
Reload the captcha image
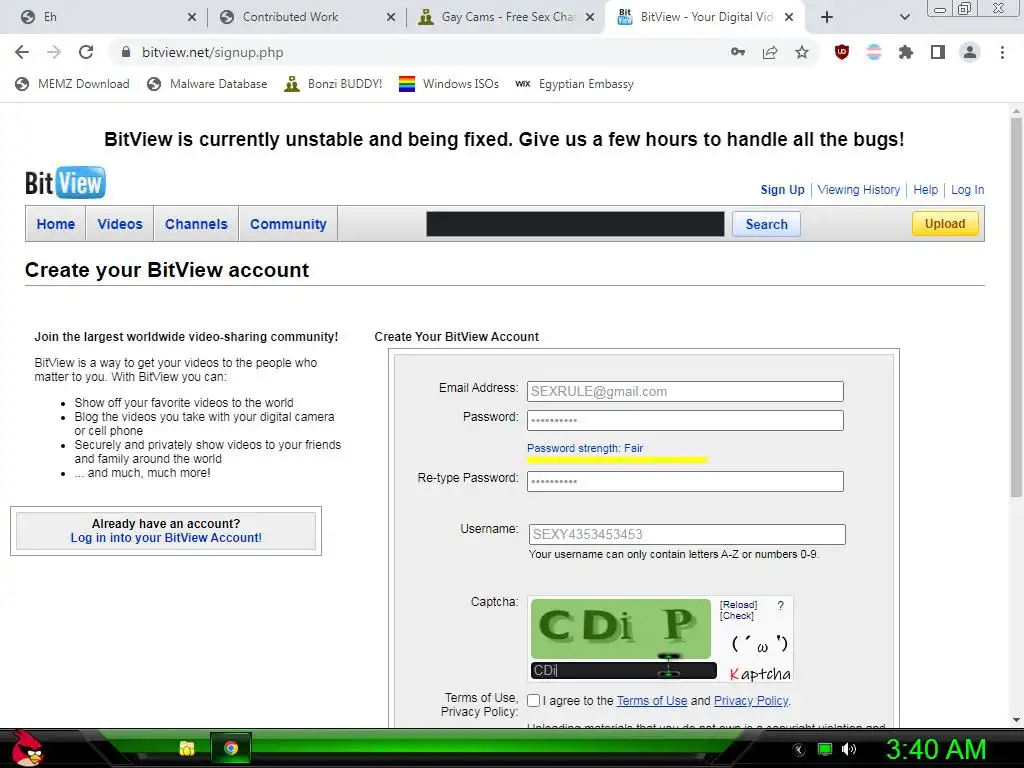pyautogui.click(x=738, y=605)
